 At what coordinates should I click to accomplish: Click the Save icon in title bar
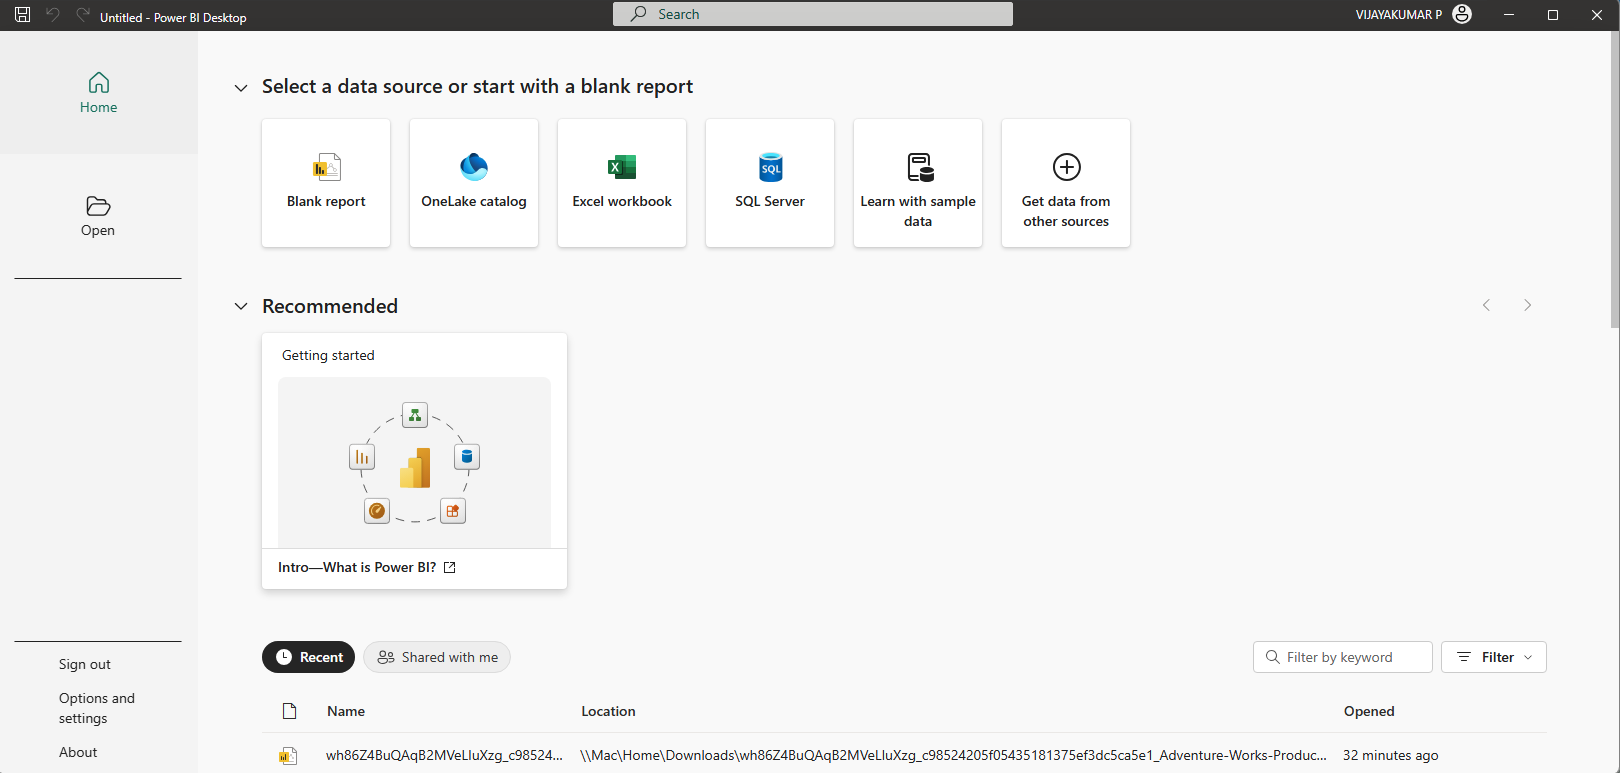pos(22,15)
